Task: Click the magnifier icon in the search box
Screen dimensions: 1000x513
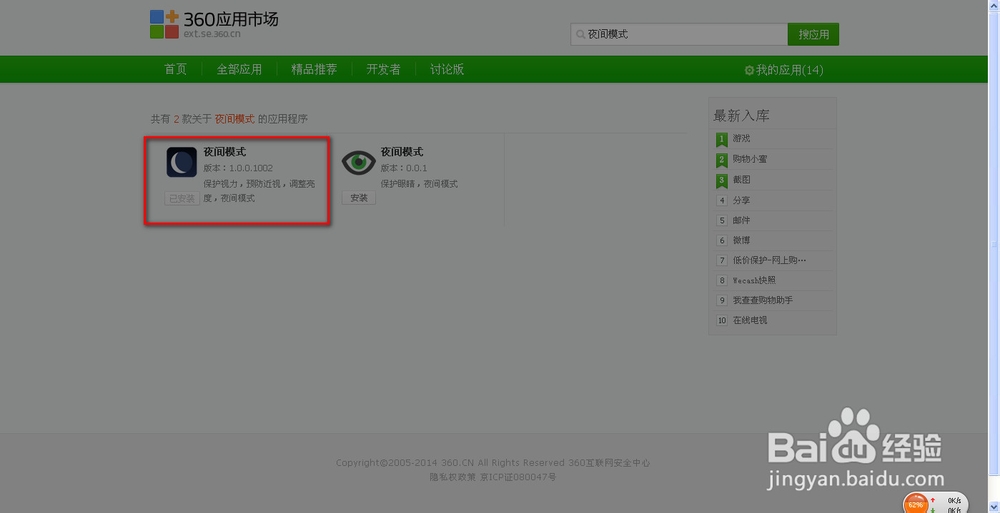Action: pyautogui.click(x=580, y=34)
